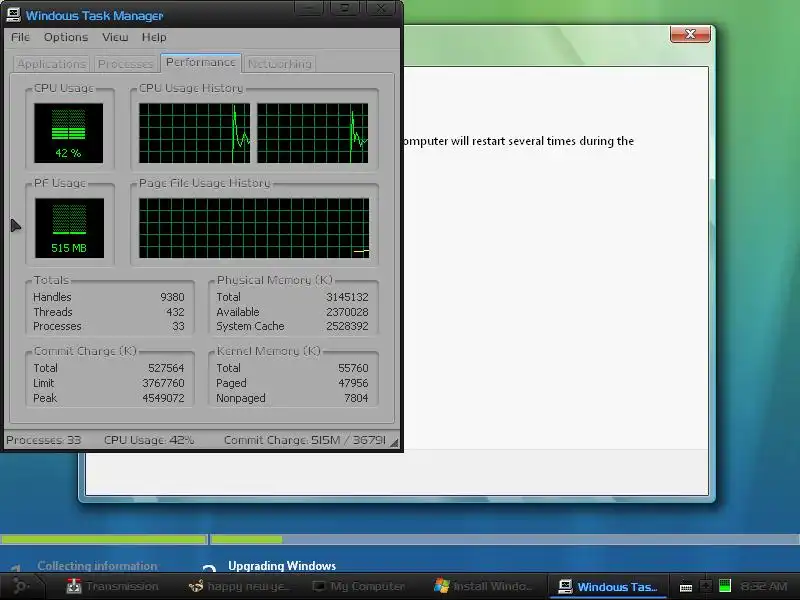Select the Performance tab
This screenshot has height=600, width=800.
[201, 62]
